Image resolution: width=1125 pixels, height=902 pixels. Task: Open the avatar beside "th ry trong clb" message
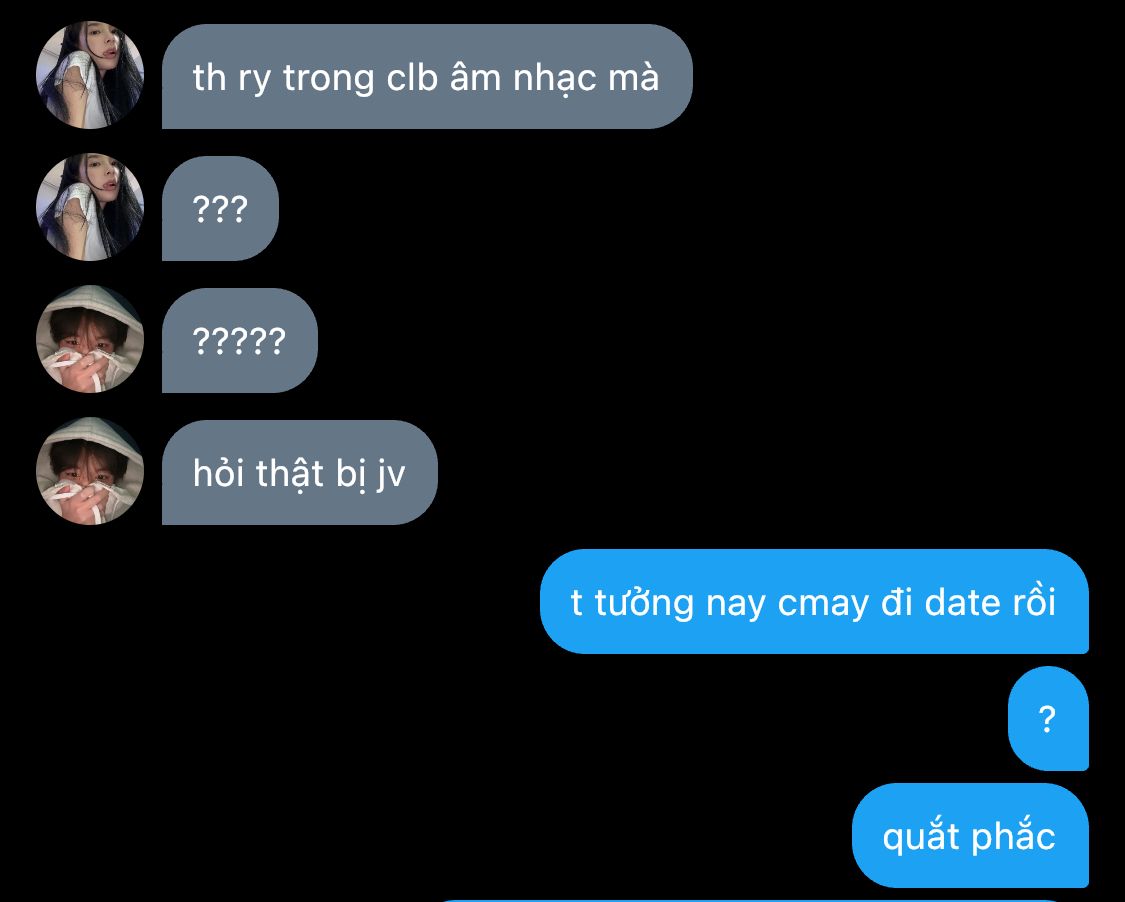[x=90, y=75]
